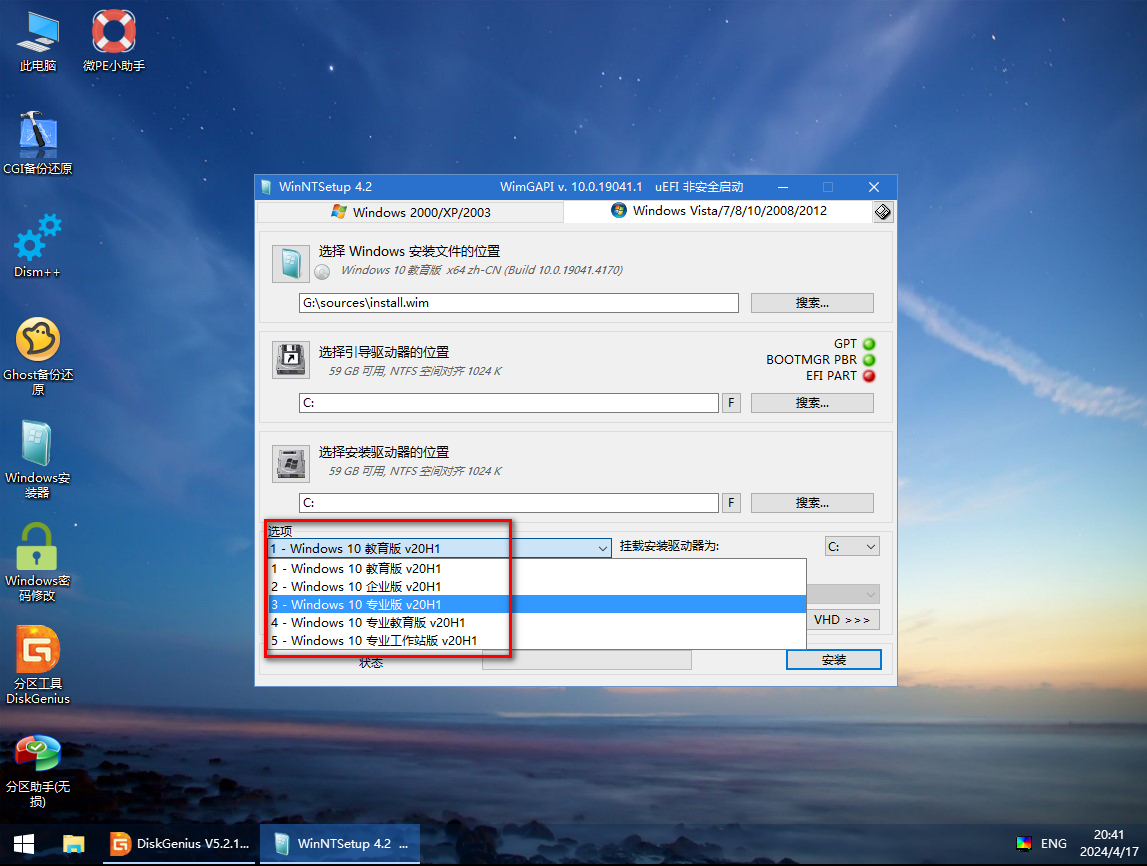Click 搜索 button for installation drive

click(812, 503)
